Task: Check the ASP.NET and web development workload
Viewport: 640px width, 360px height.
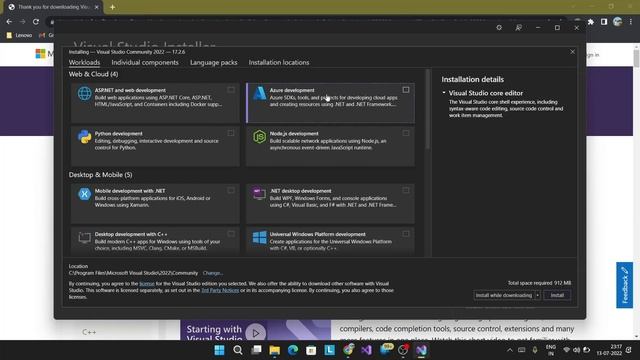Action: tap(231, 90)
